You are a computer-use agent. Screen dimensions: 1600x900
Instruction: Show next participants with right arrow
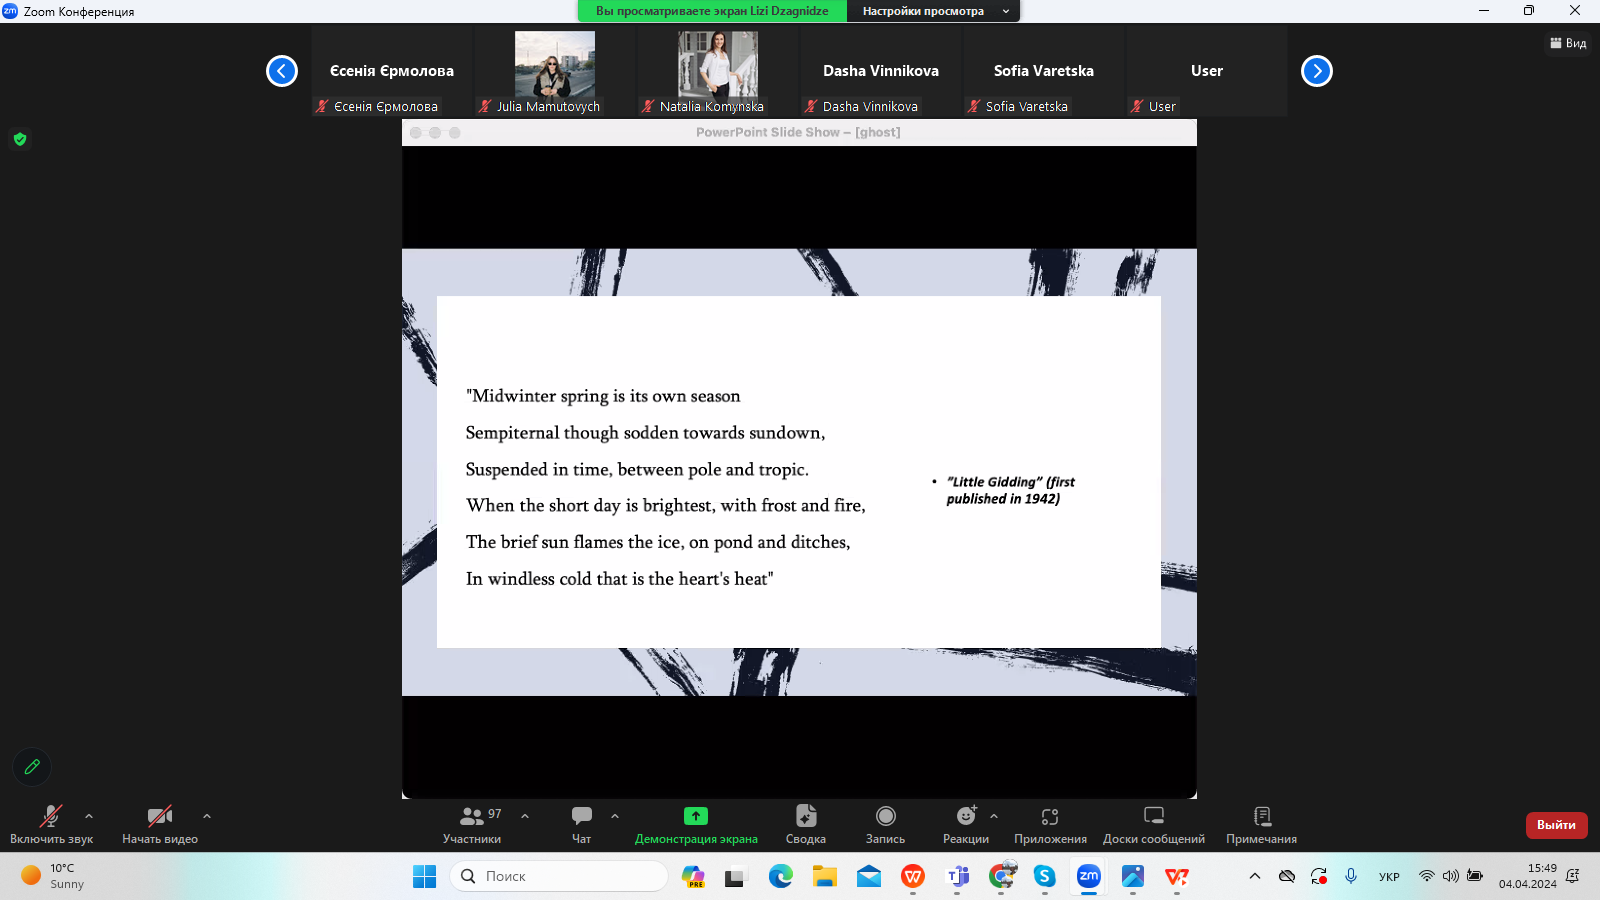coord(1317,71)
